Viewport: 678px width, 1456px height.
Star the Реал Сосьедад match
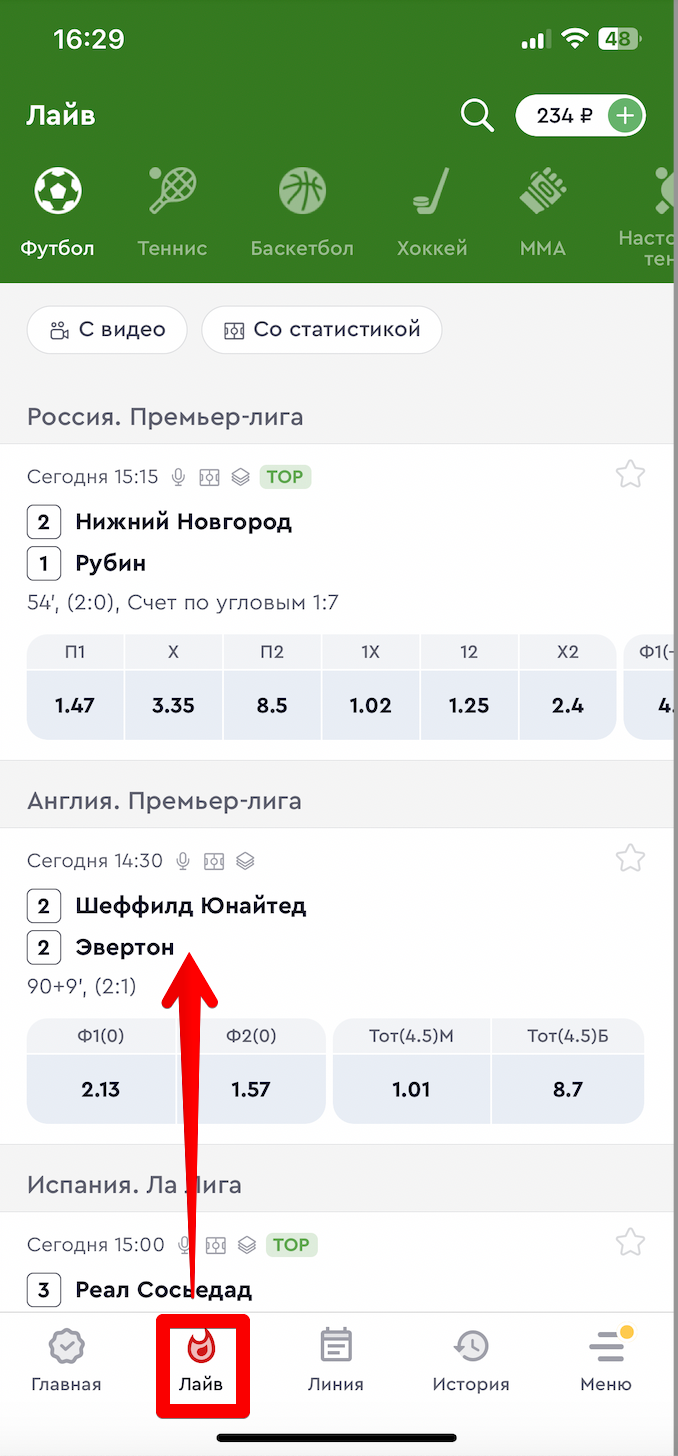(630, 1242)
